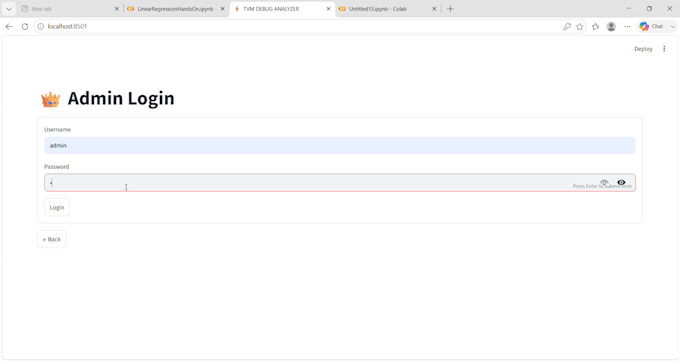Click the Login button
The image size is (680, 361).
(x=57, y=207)
